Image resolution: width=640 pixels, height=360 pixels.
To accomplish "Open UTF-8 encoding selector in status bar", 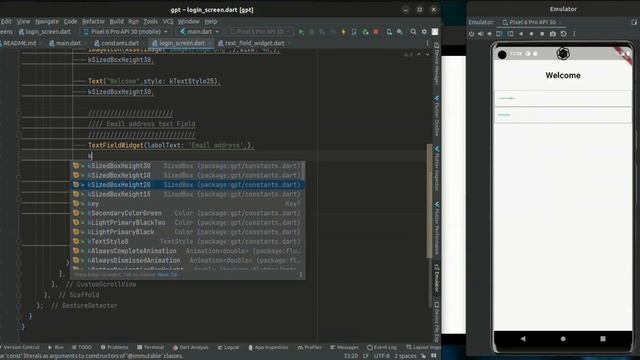I will [x=382, y=356].
